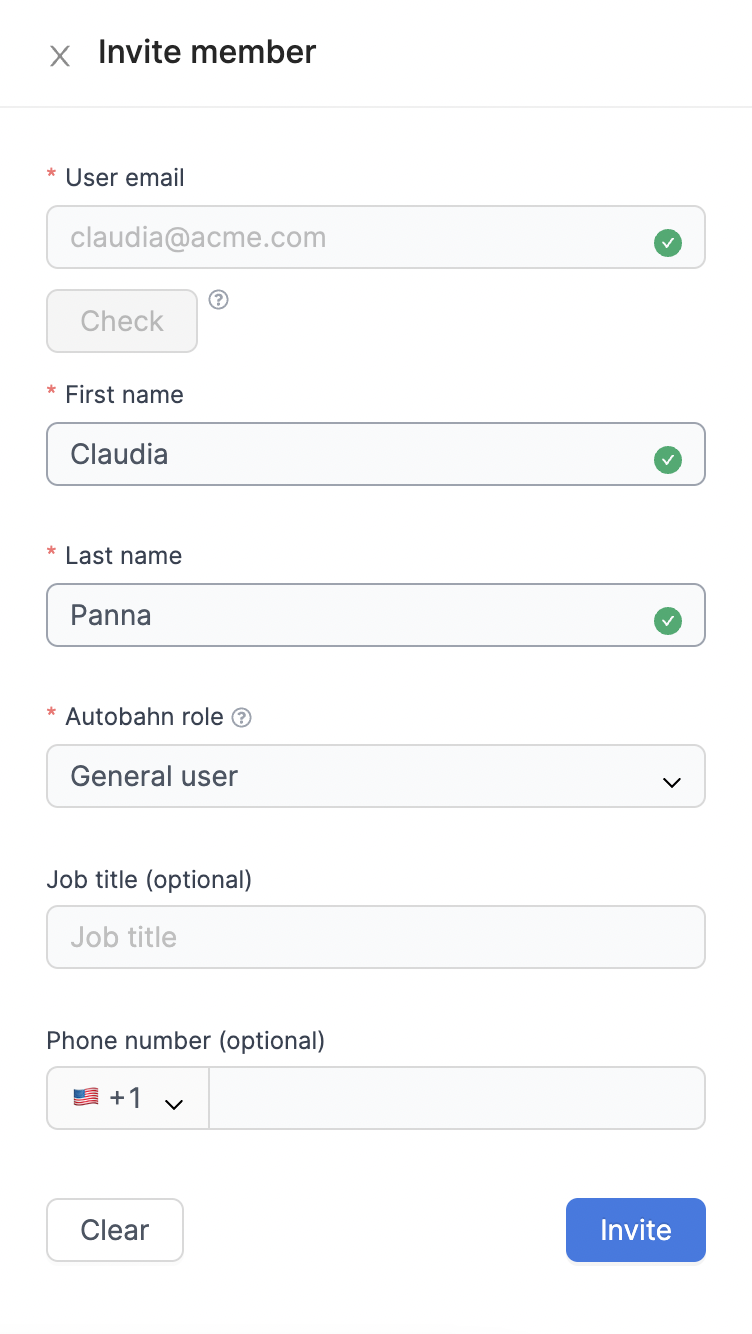Image resolution: width=752 pixels, height=1334 pixels.
Task: Expand the Autobahn role dropdown arrow
Action: click(x=672, y=782)
